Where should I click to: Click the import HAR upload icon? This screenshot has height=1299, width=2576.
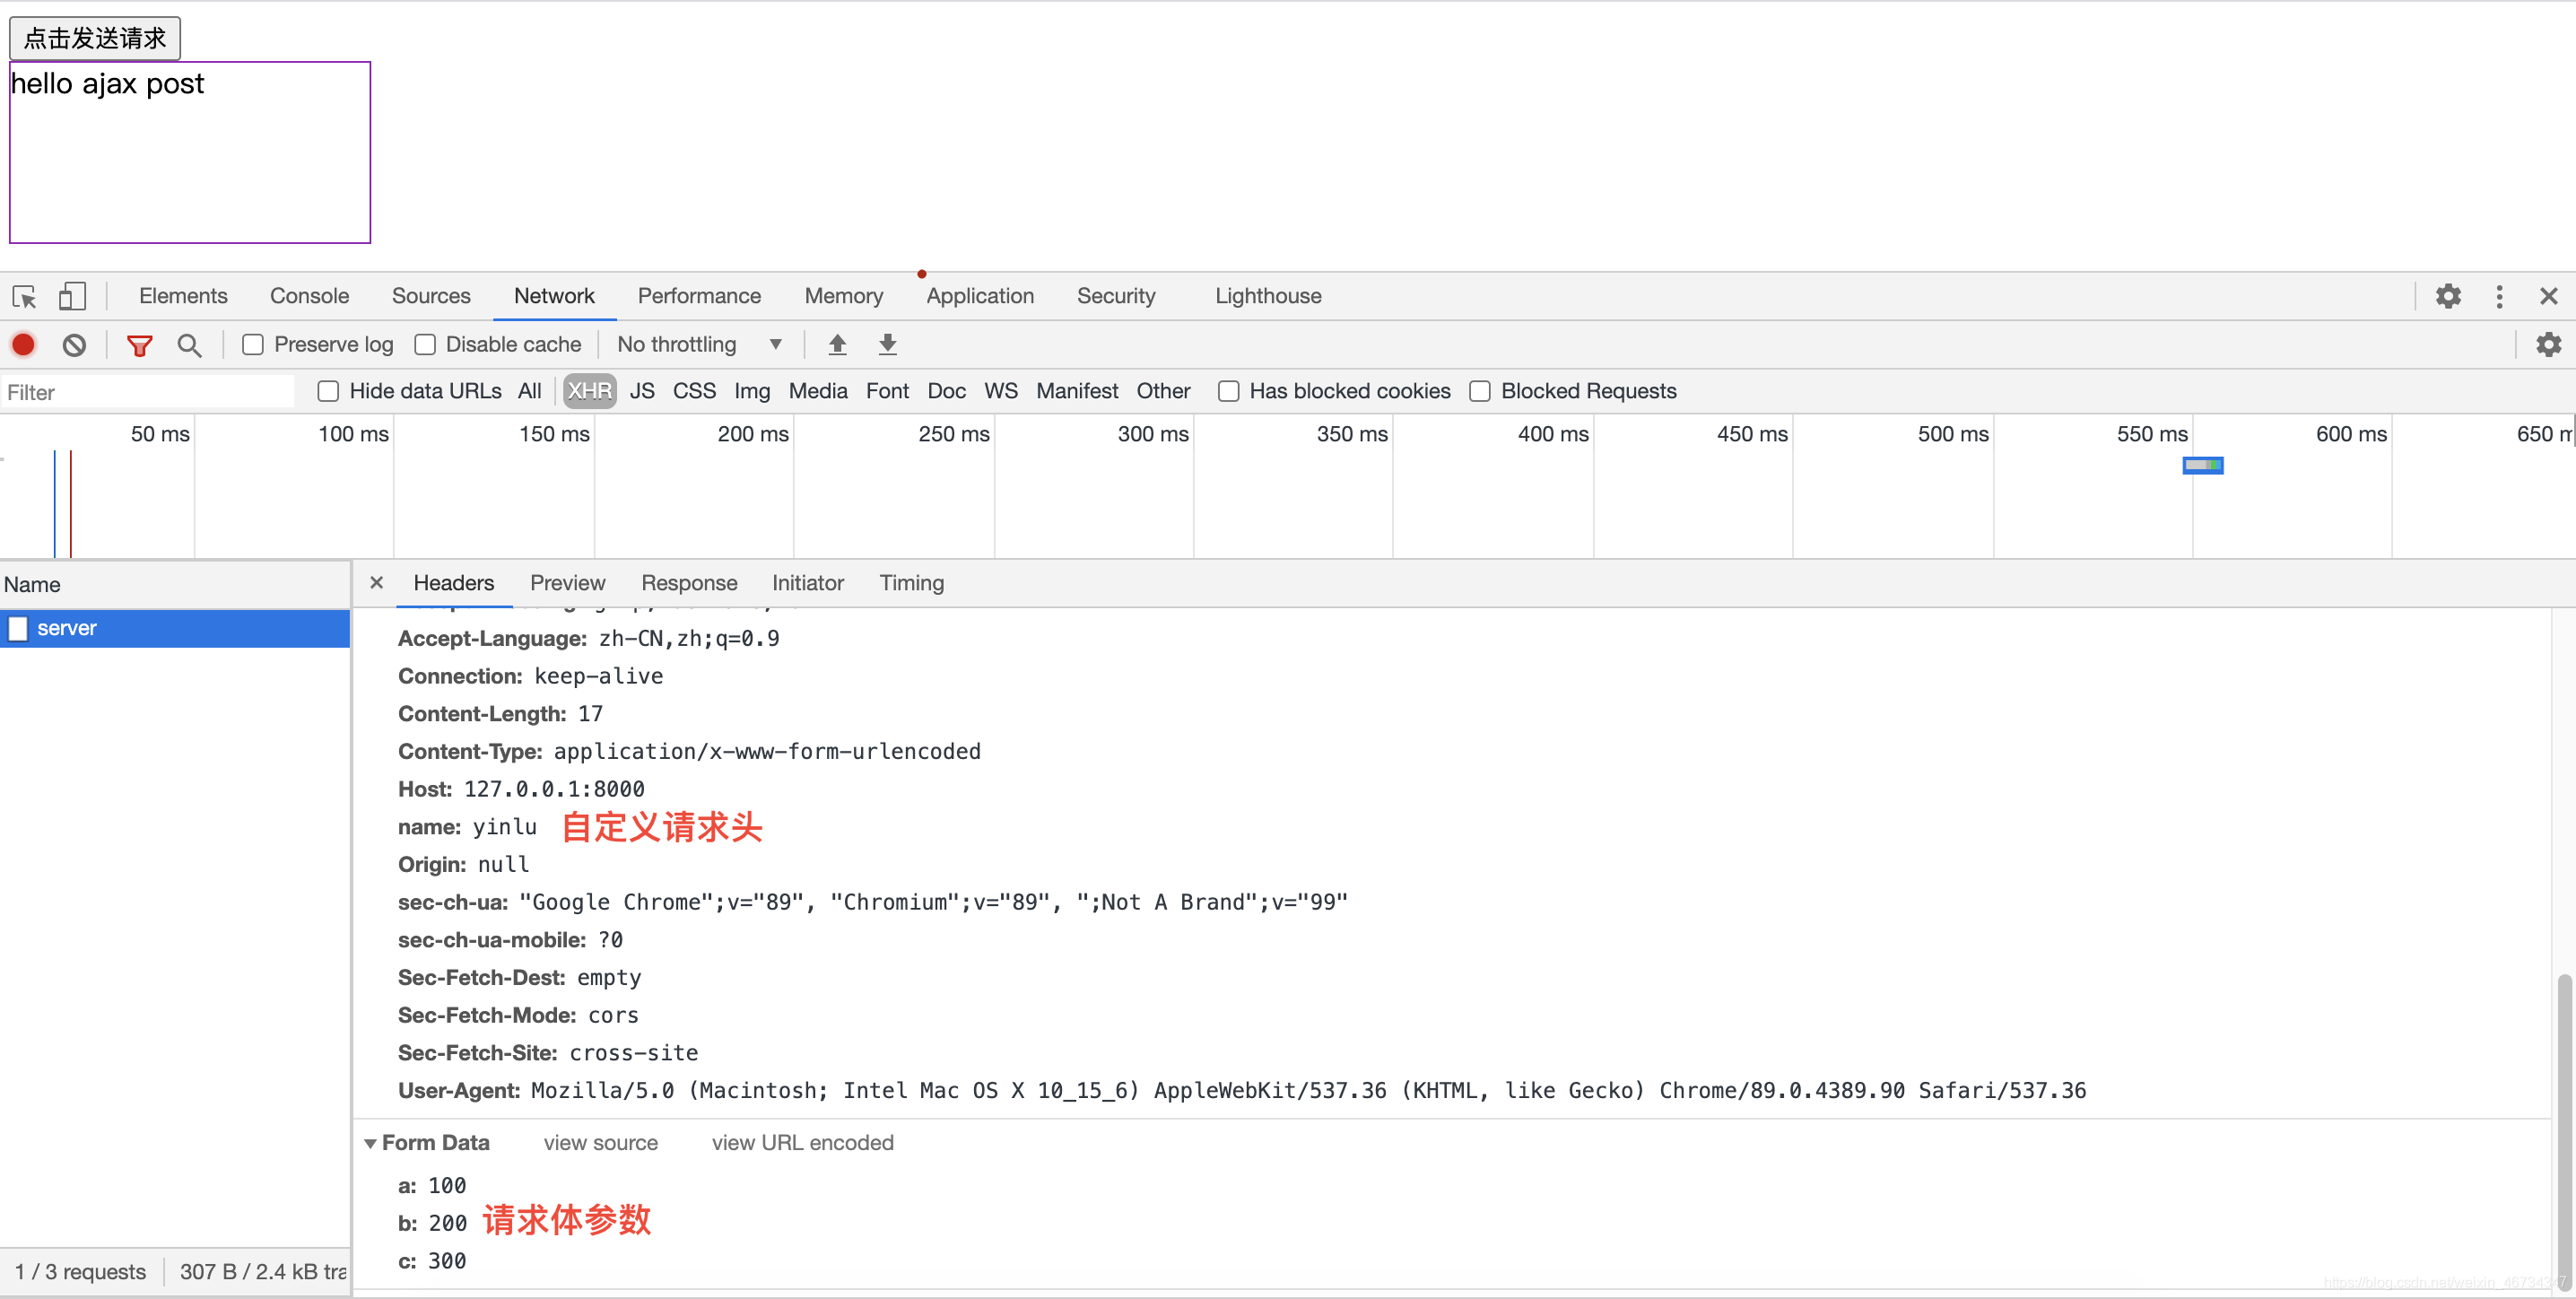point(837,345)
